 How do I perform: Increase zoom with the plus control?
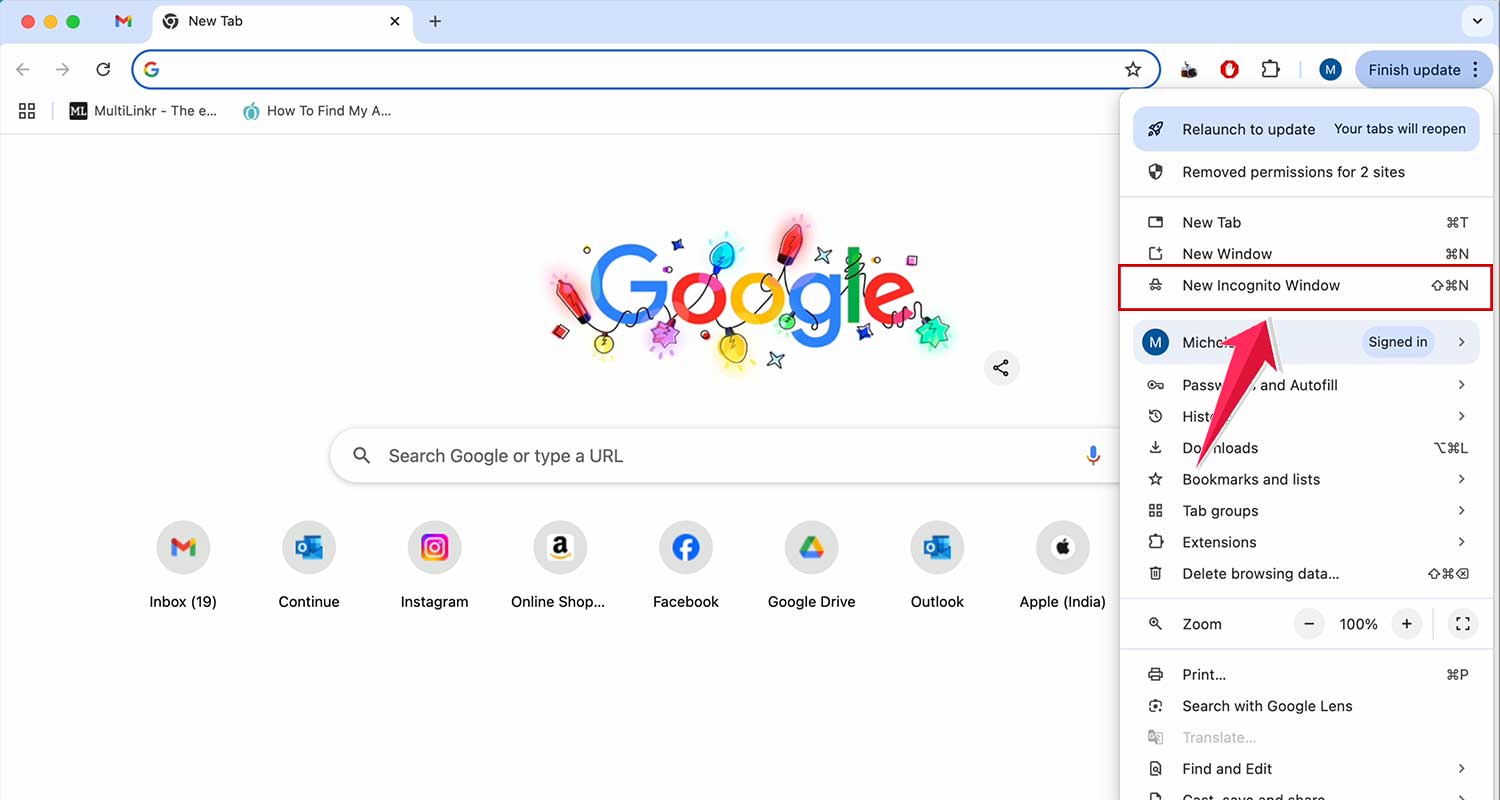(x=1407, y=623)
